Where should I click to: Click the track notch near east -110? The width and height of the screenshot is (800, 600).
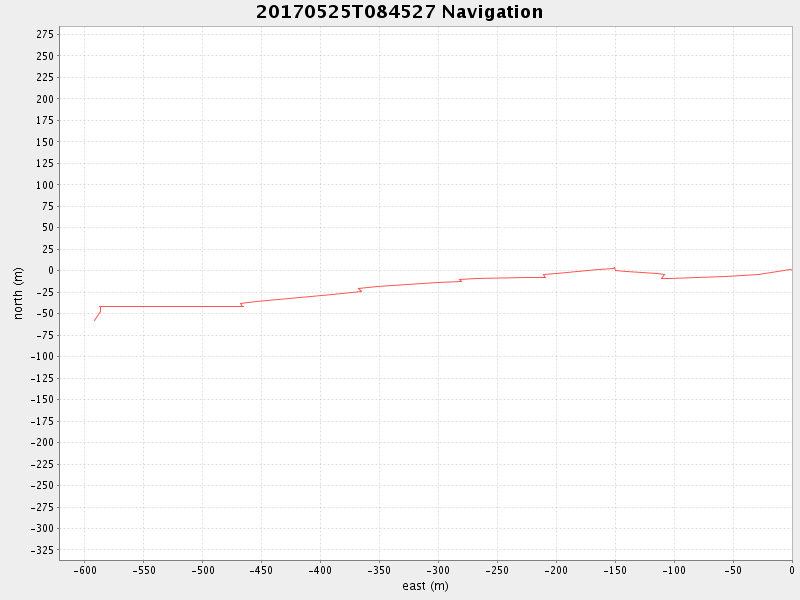click(x=662, y=276)
